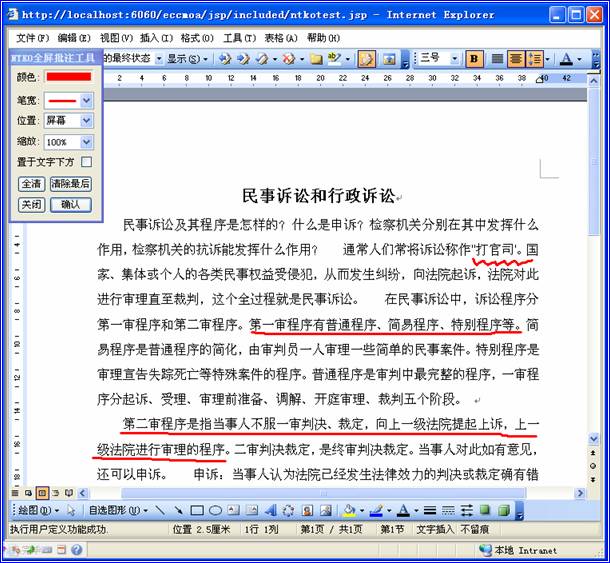The width and height of the screenshot is (610, 563).
Task: Click the center alignment icon
Action: coord(516,59)
